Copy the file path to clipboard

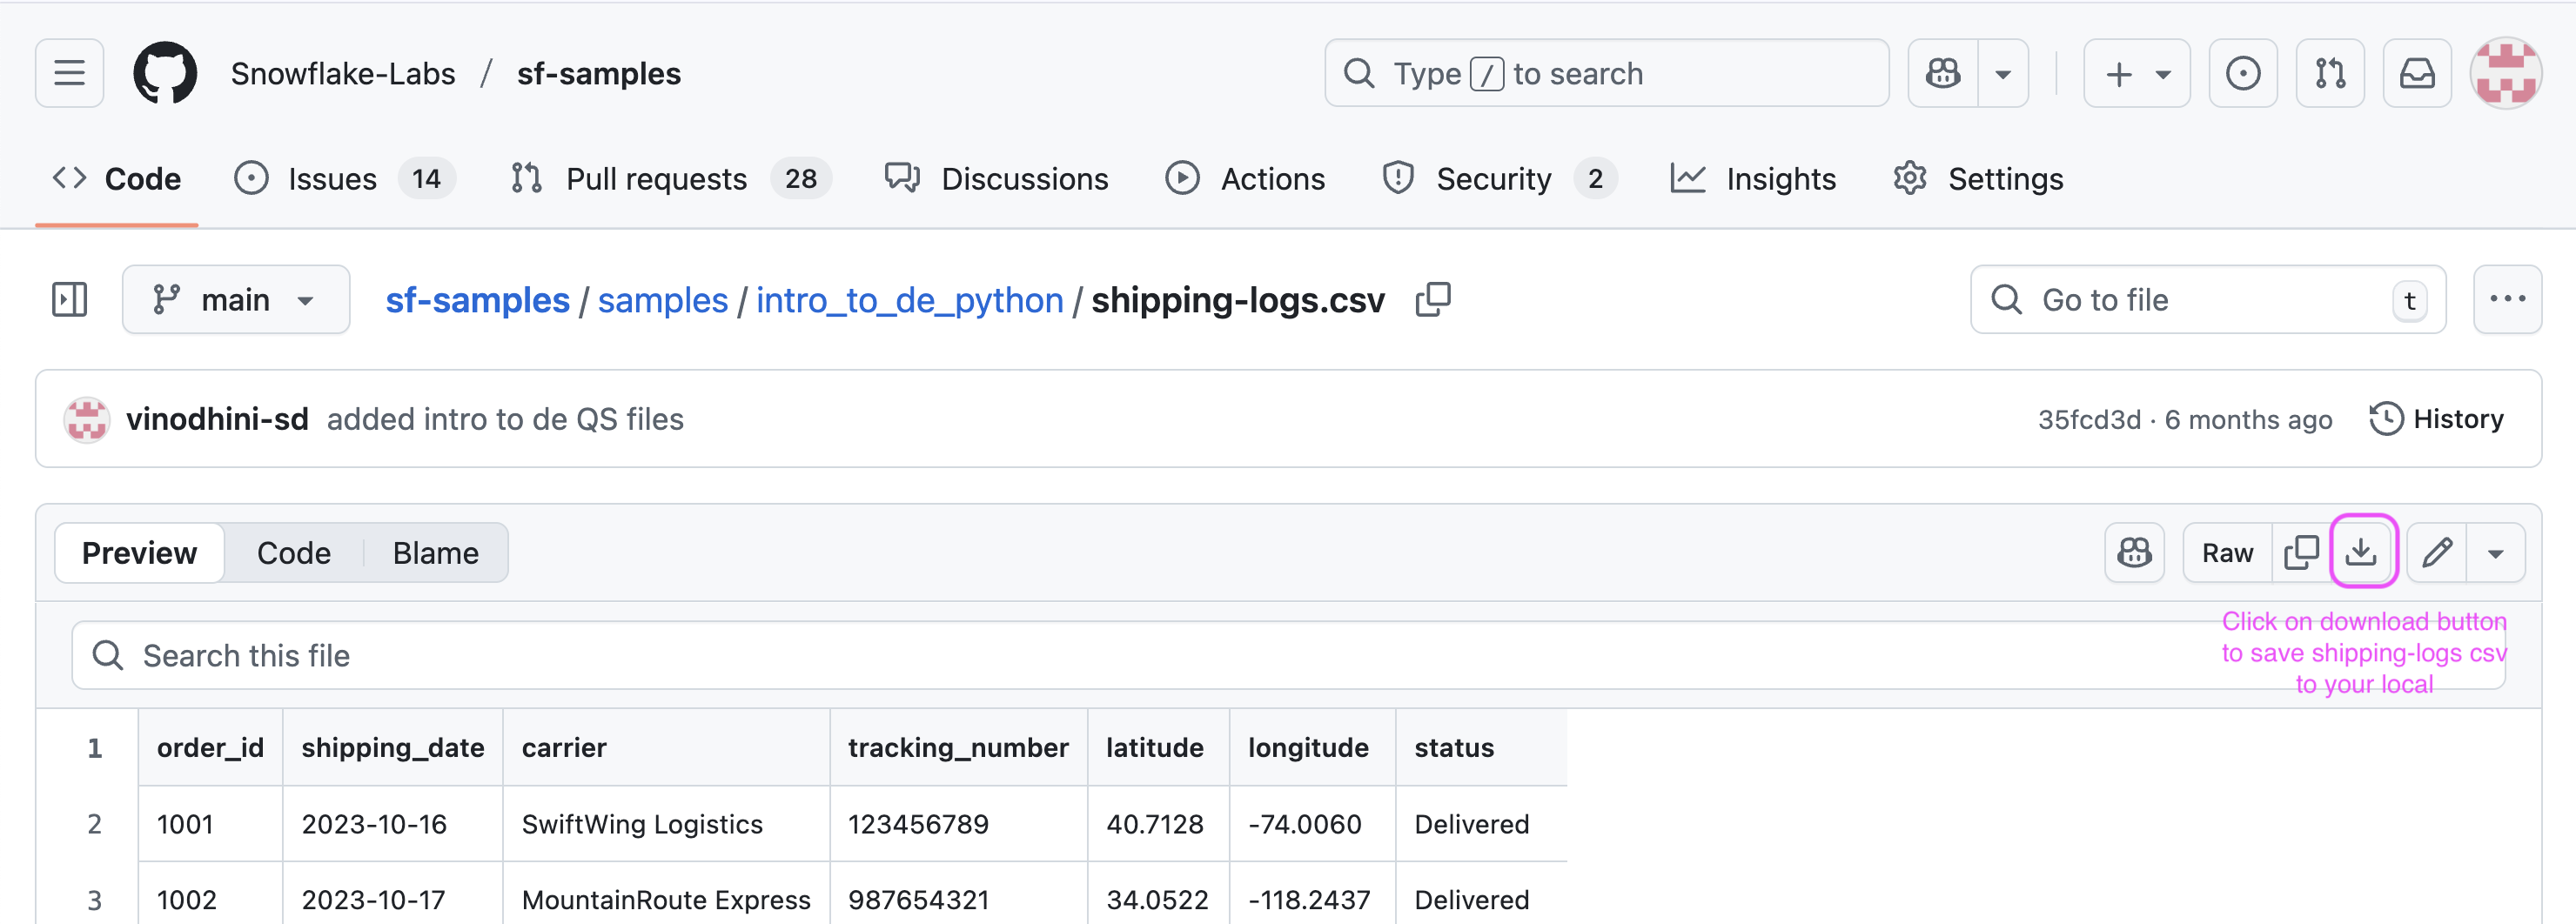[x=1432, y=299]
